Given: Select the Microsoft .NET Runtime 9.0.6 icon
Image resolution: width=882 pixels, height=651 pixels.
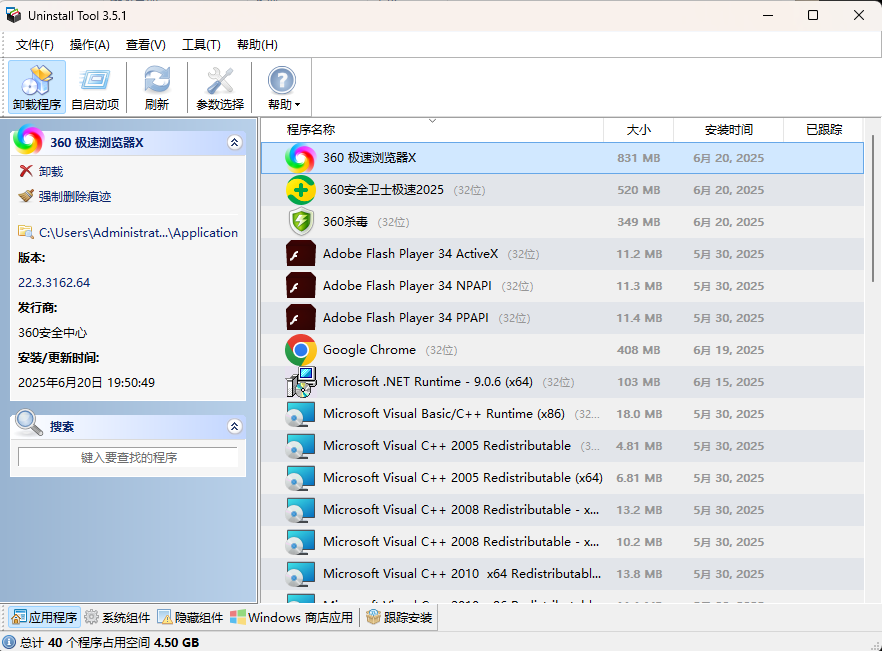Looking at the screenshot, I should (300, 382).
